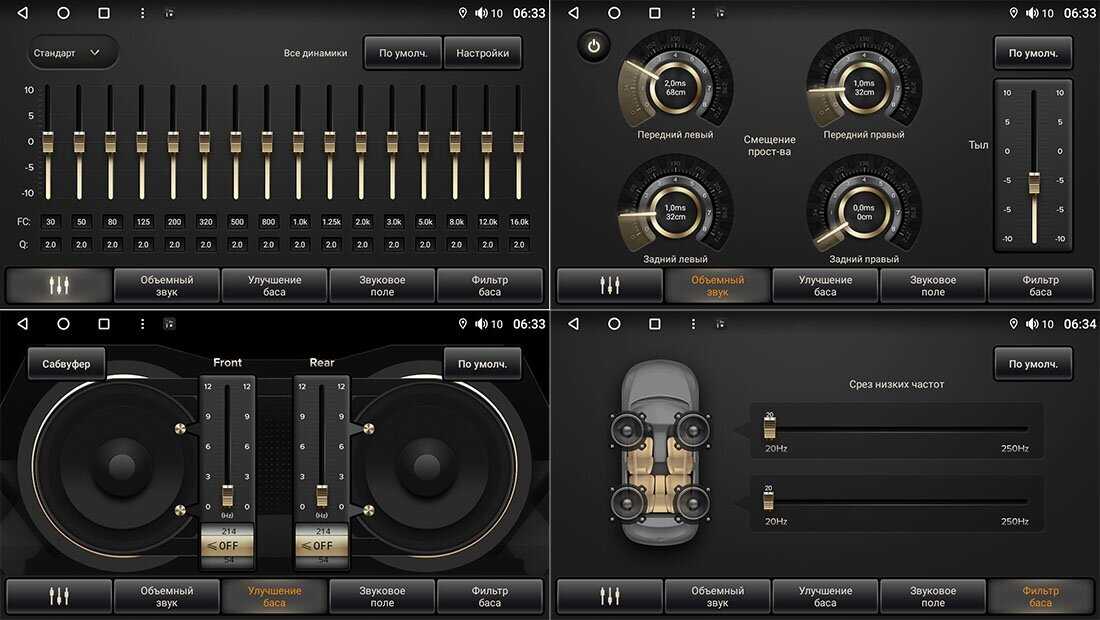Click the Все динамики speaker selector

[x=315, y=53]
